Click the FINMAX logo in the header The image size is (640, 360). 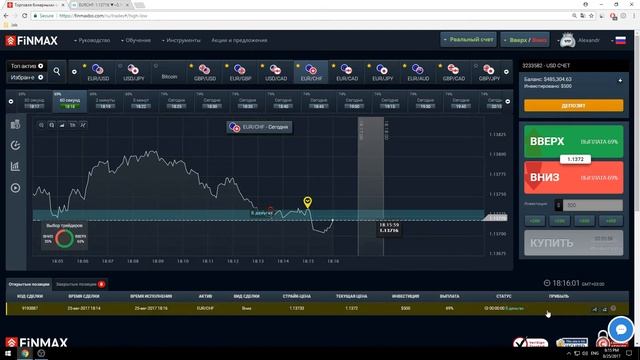pos(31,40)
